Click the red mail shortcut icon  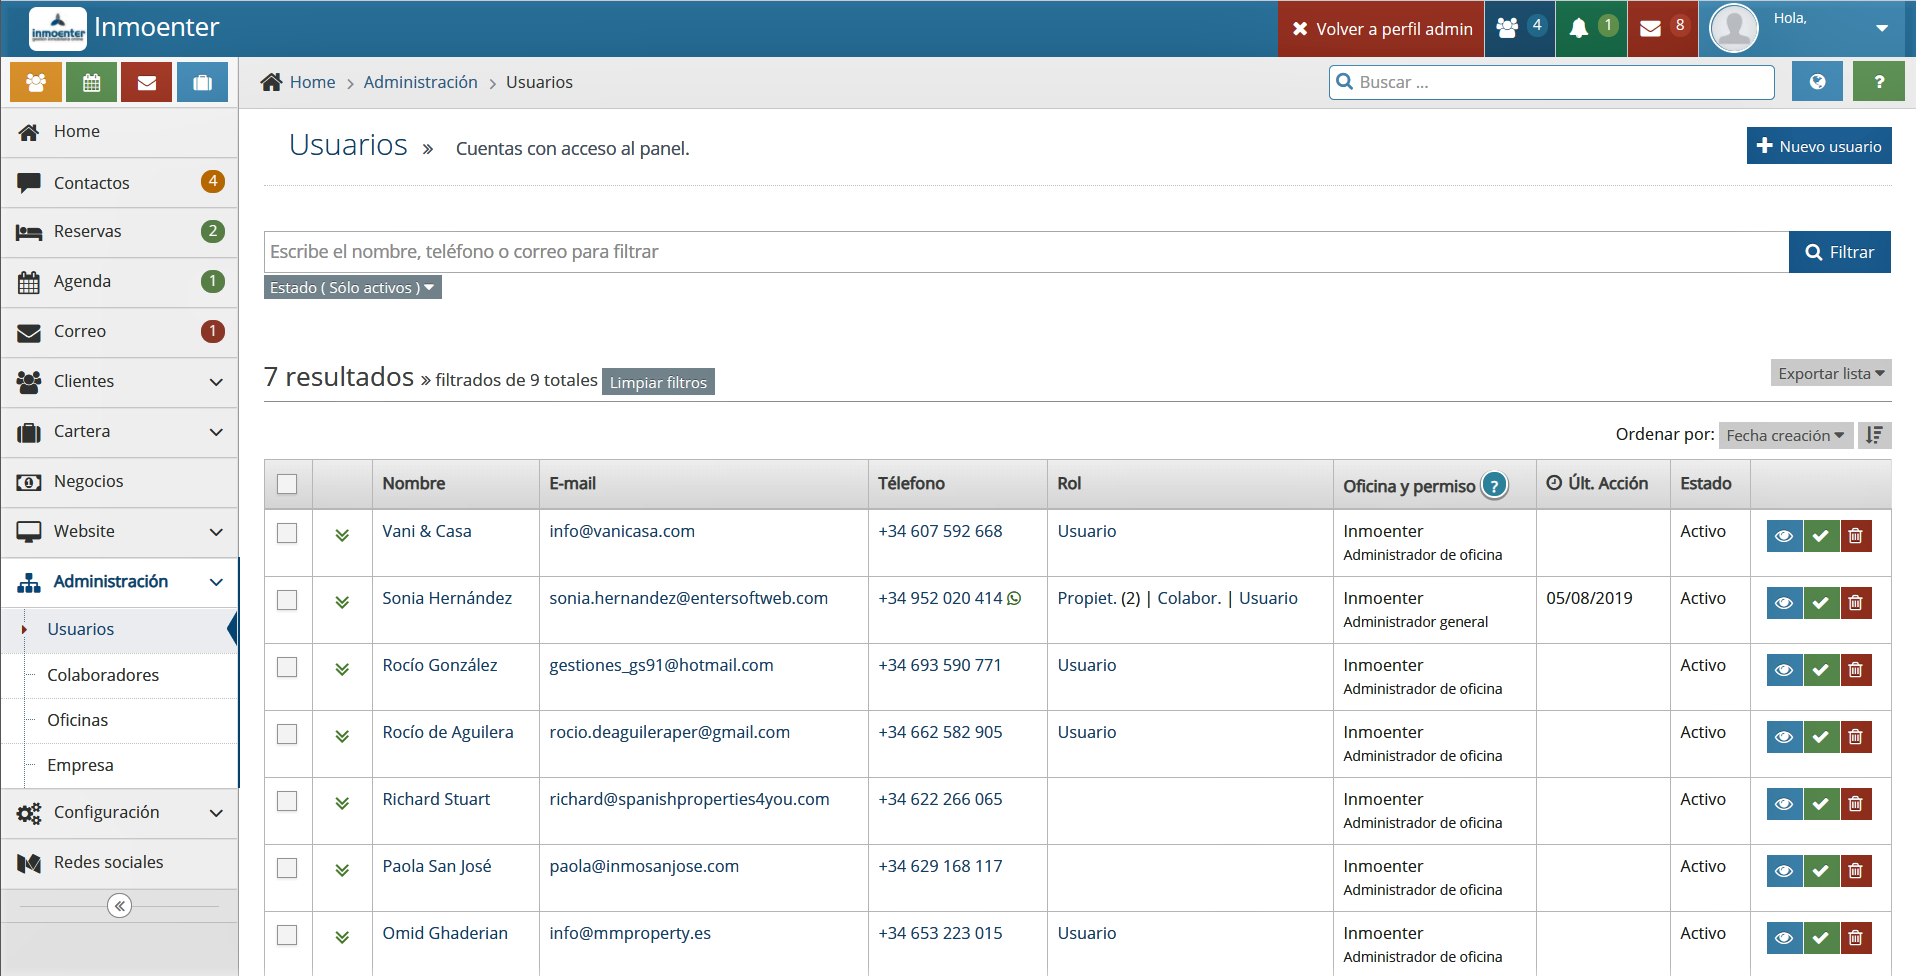coord(147,82)
